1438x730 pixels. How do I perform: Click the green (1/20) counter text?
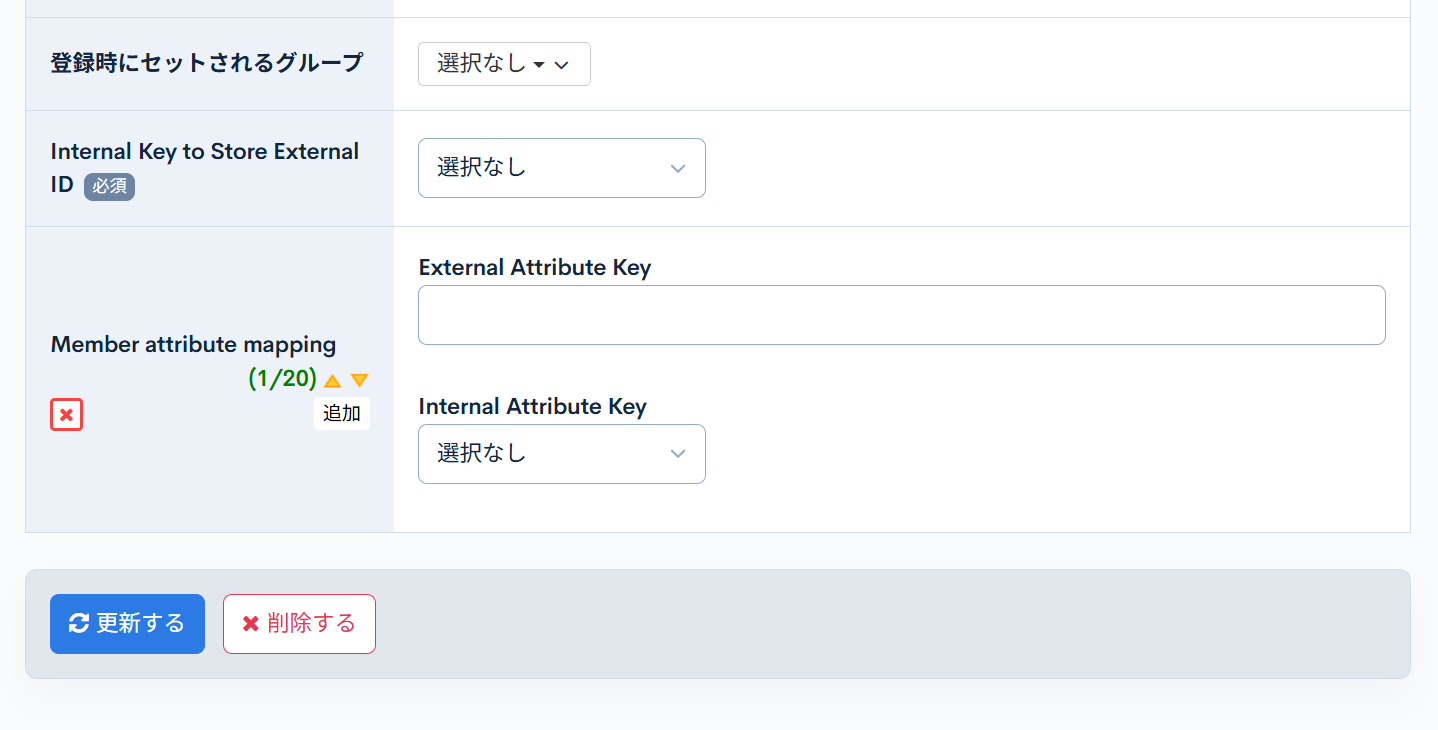coord(282,380)
